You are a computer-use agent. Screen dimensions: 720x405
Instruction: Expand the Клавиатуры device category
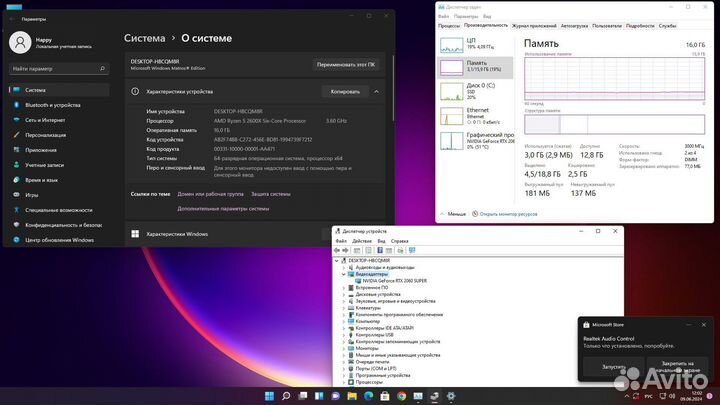[x=345, y=307]
